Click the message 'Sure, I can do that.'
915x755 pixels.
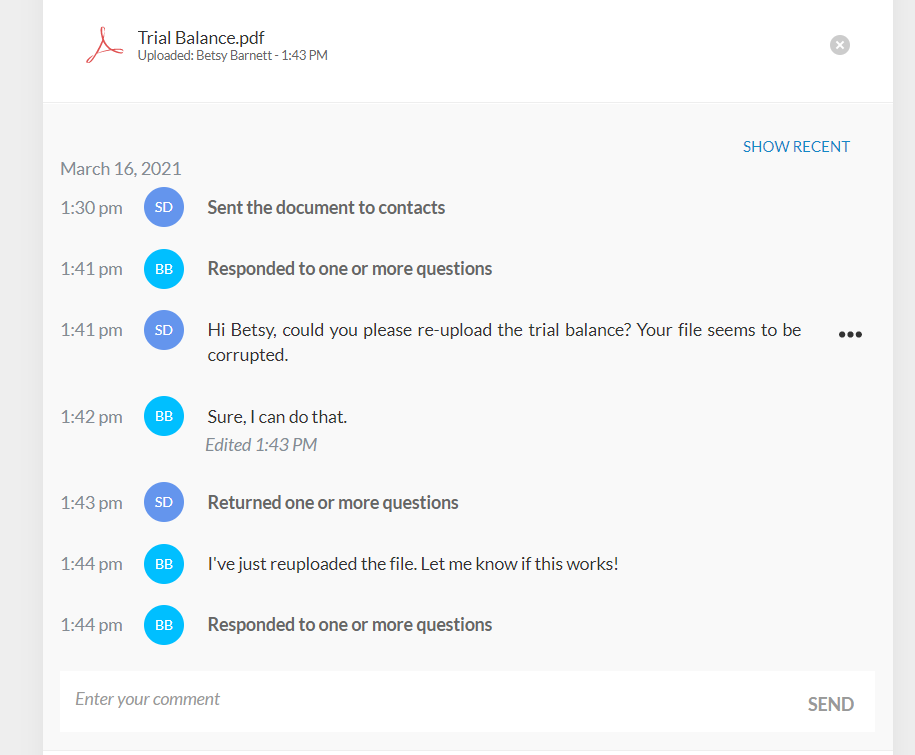(x=277, y=416)
